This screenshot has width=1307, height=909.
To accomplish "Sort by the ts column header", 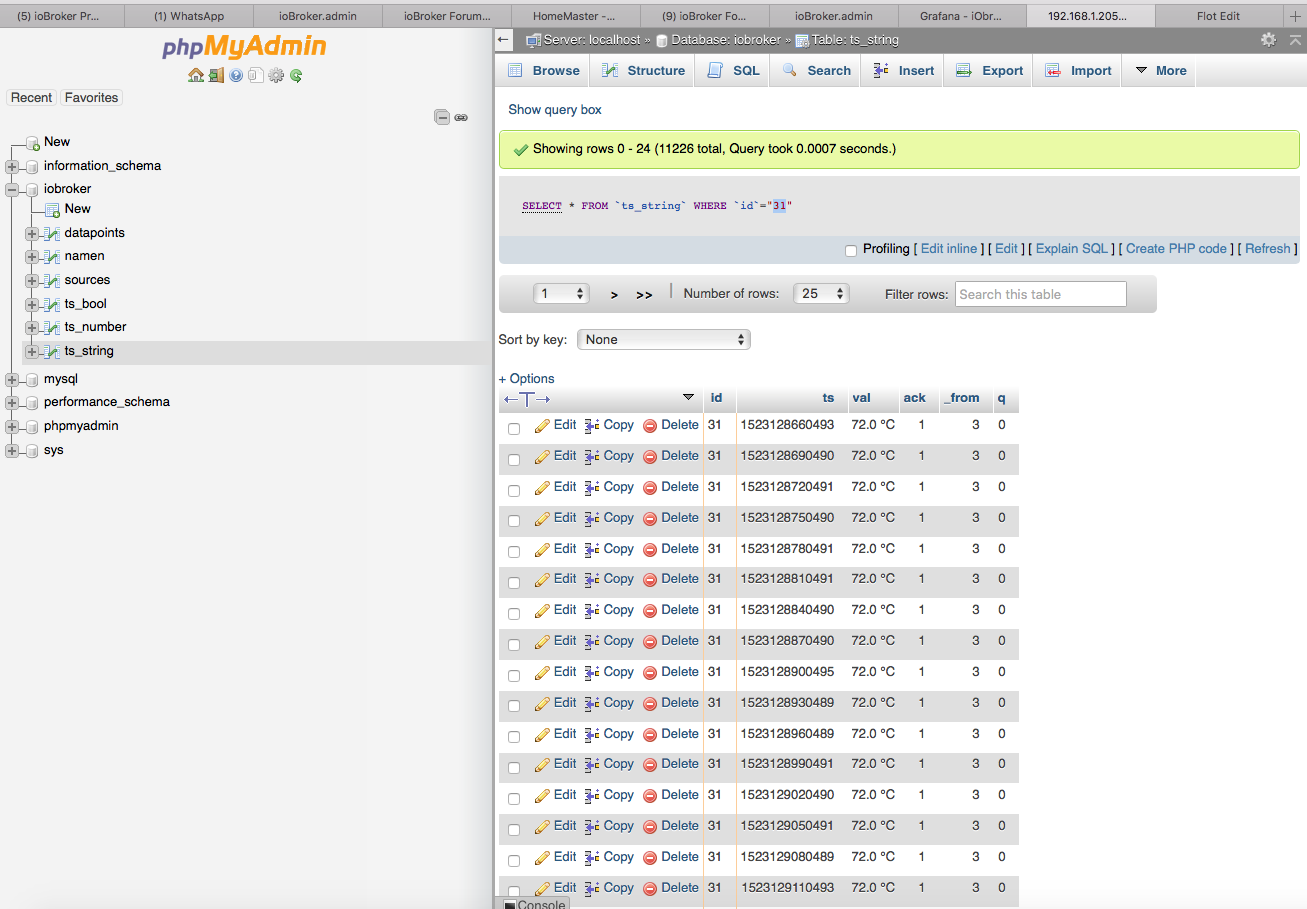I will 828,398.
